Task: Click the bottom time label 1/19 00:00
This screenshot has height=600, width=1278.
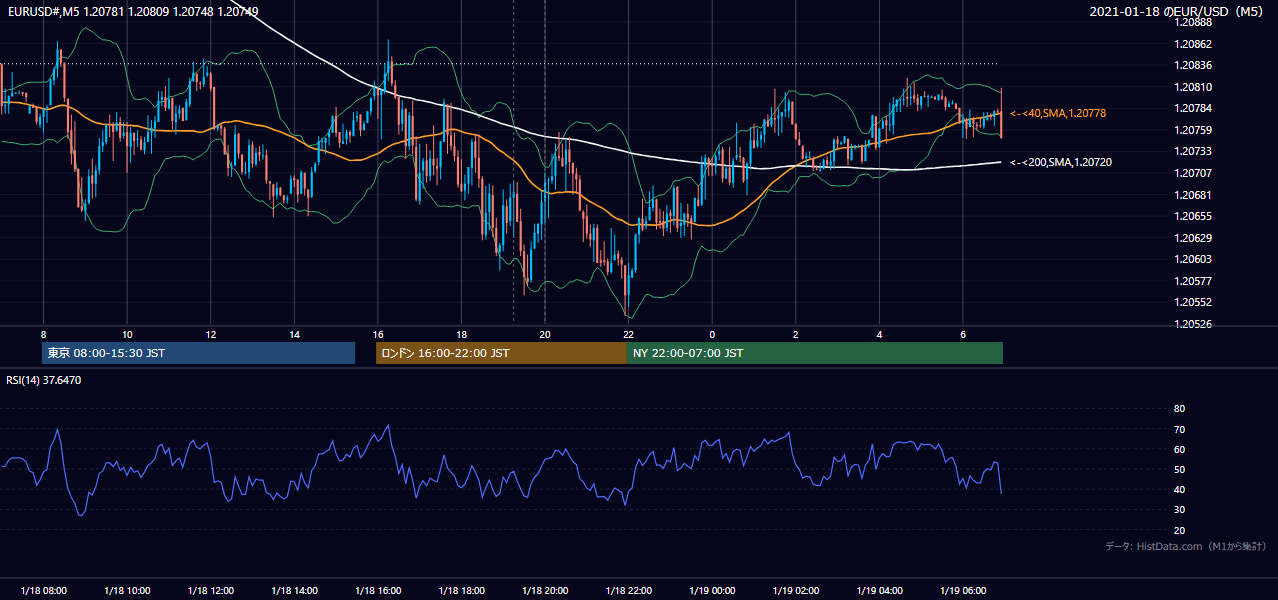Action: pos(712,591)
